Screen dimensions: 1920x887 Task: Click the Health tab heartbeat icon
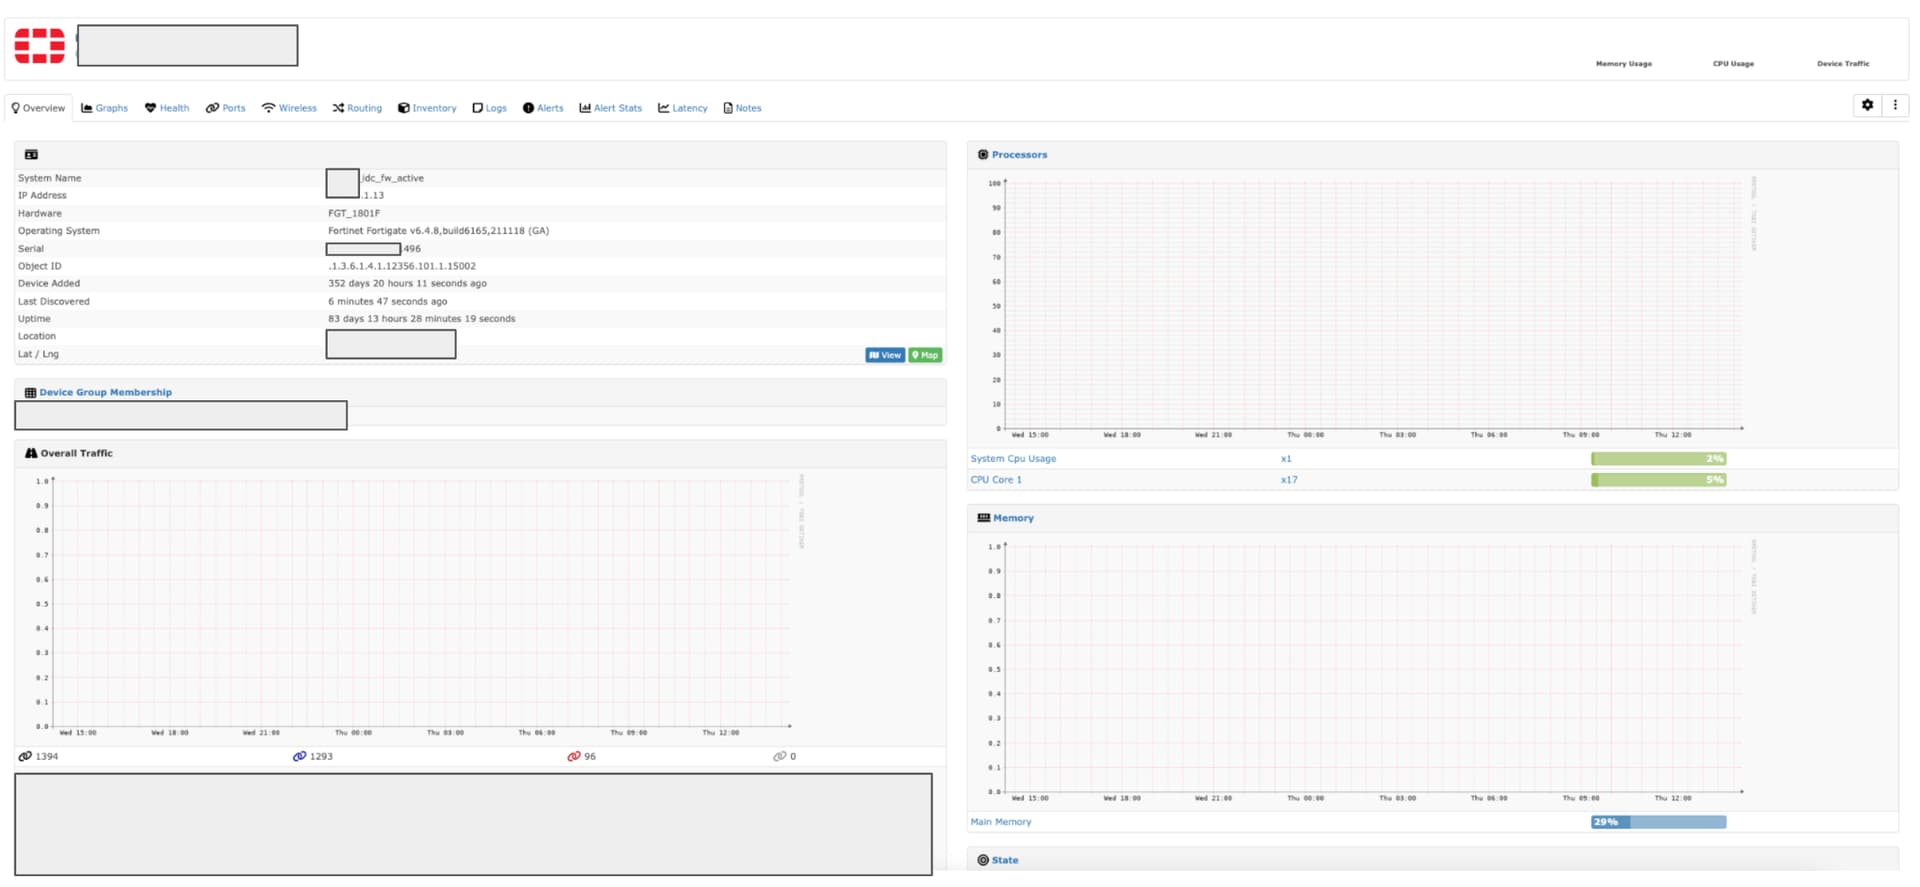tap(150, 108)
